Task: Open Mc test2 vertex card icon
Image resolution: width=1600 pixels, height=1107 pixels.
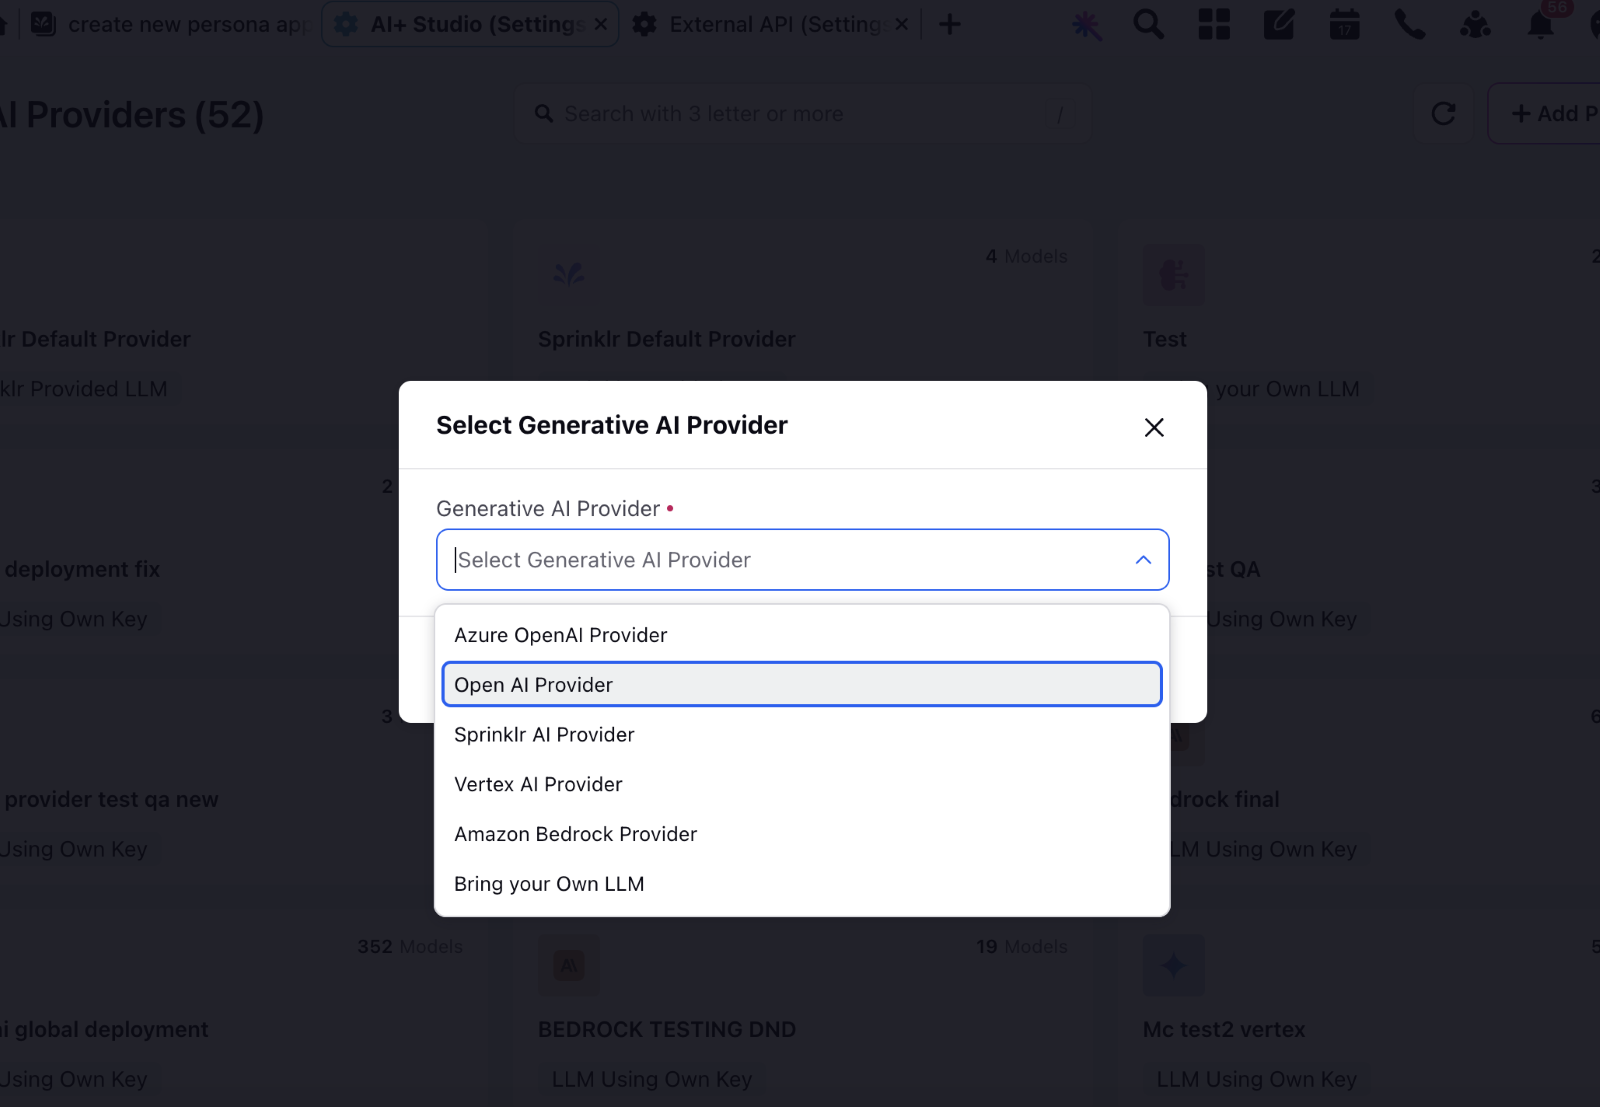Action: [1174, 965]
